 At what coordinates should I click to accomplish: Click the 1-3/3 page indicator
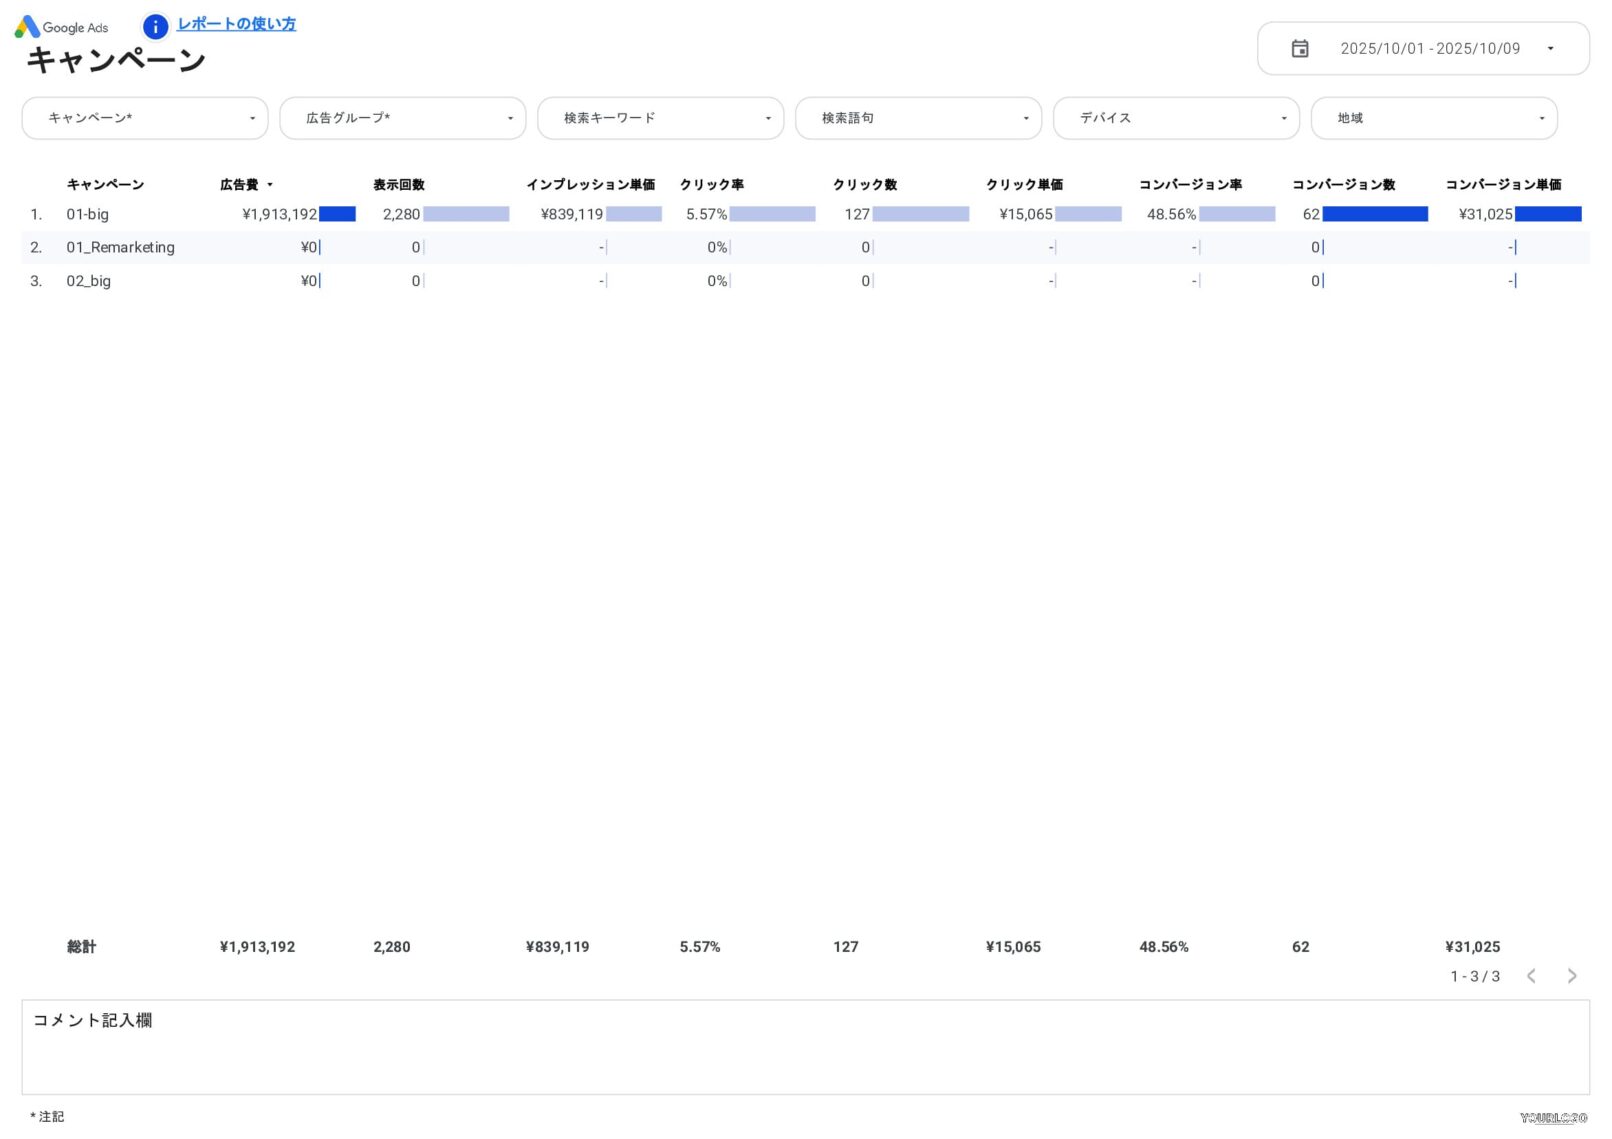[1475, 976]
